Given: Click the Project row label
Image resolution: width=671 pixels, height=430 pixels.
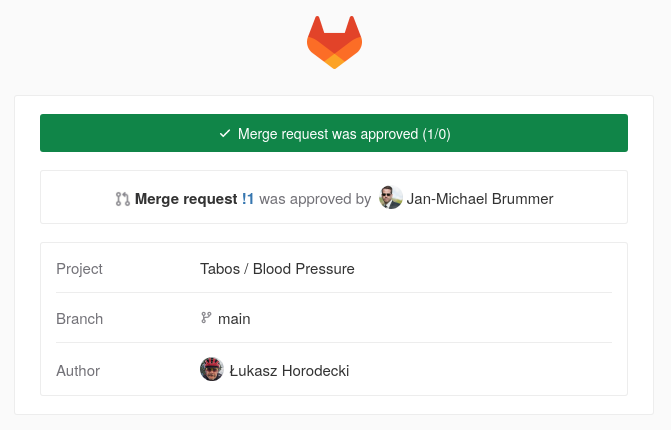Looking at the screenshot, I should (x=79, y=269).
